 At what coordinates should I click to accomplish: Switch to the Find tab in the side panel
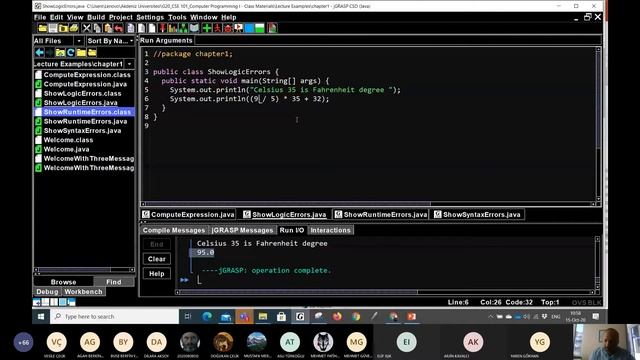(x=113, y=282)
